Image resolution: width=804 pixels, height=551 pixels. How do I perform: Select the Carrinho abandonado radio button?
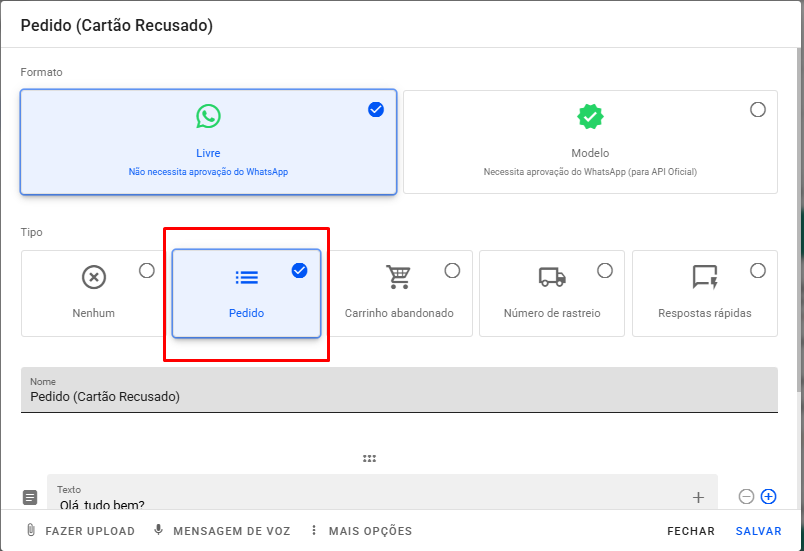click(452, 270)
